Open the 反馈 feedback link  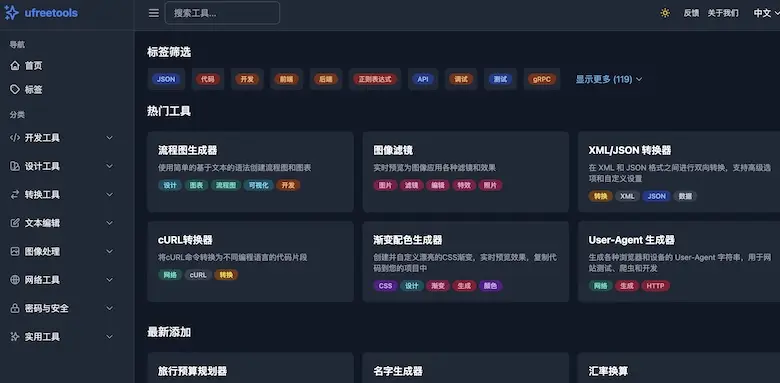pyautogui.click(x=691, y=13)
